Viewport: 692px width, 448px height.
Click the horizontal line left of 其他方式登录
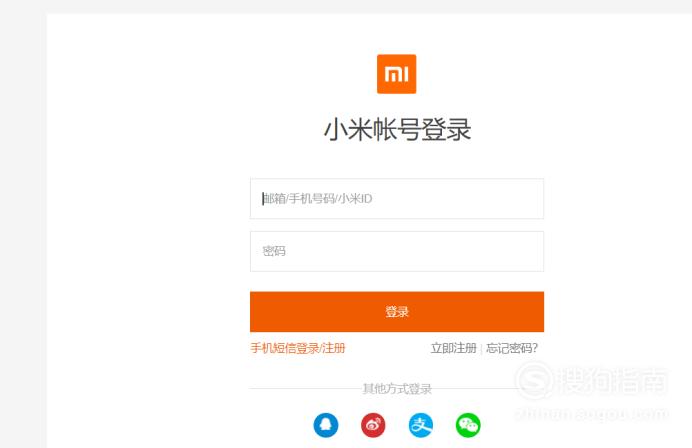[x=305, y=389]
